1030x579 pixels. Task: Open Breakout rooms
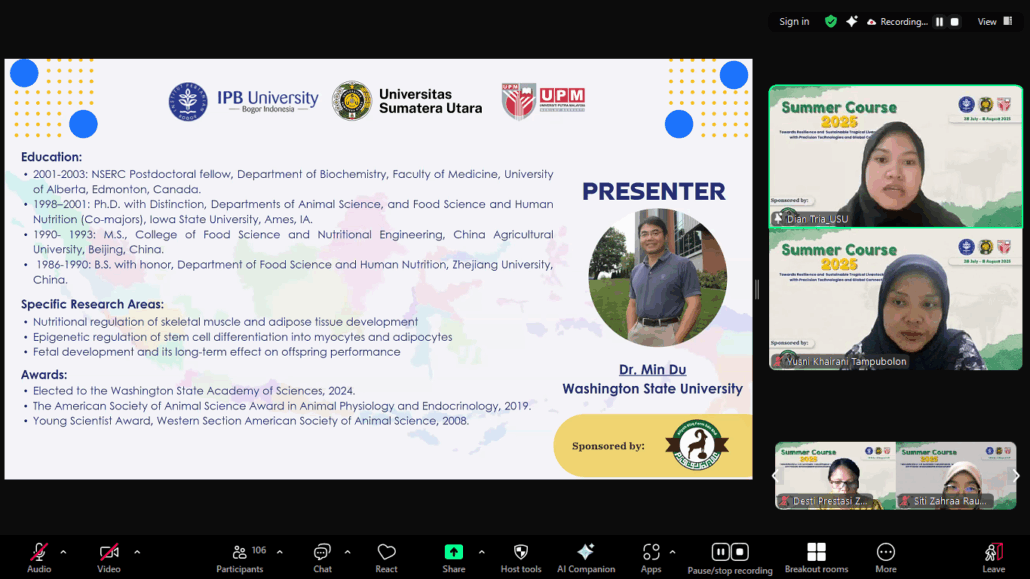[x=816, y=553]
